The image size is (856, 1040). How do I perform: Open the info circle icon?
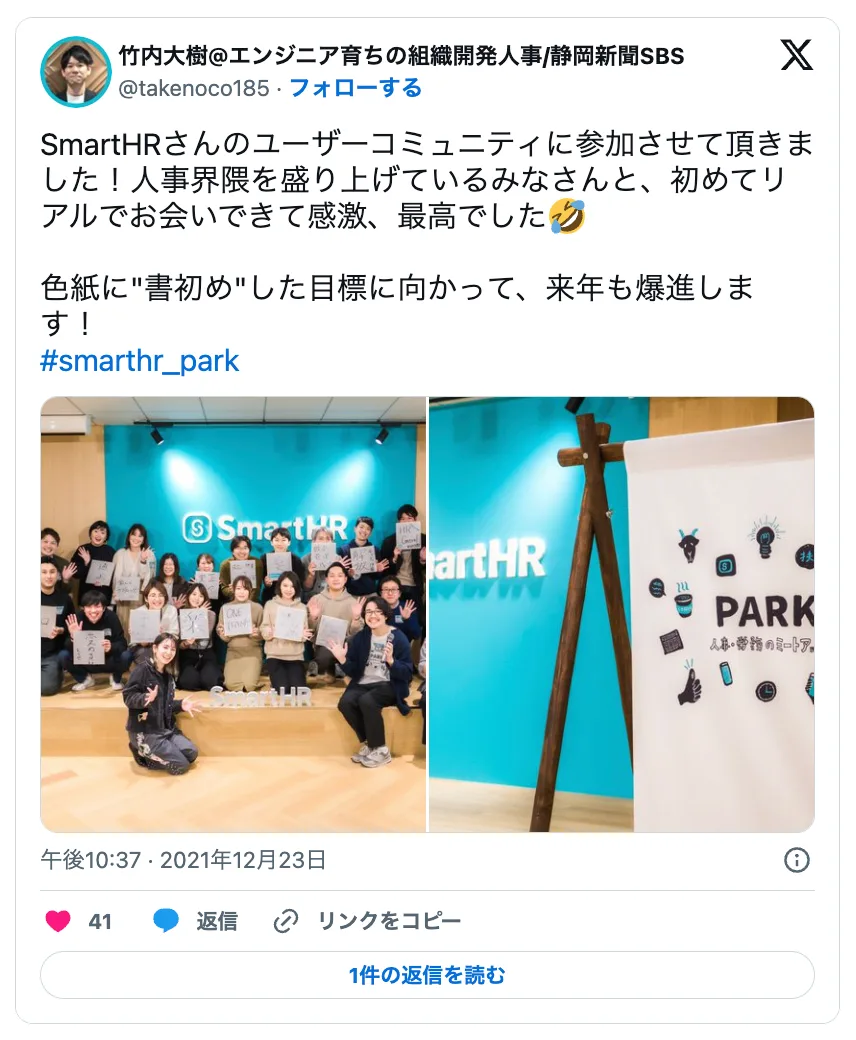(796, 860)
